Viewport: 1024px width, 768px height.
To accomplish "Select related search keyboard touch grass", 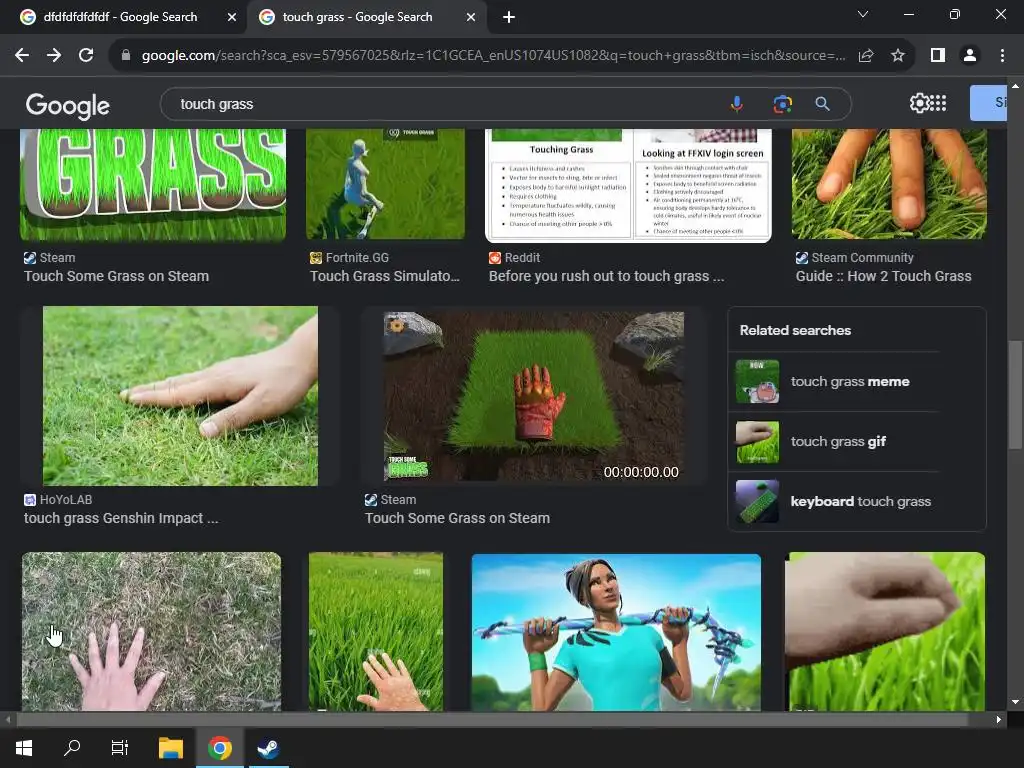I will (x=836, y=502).
